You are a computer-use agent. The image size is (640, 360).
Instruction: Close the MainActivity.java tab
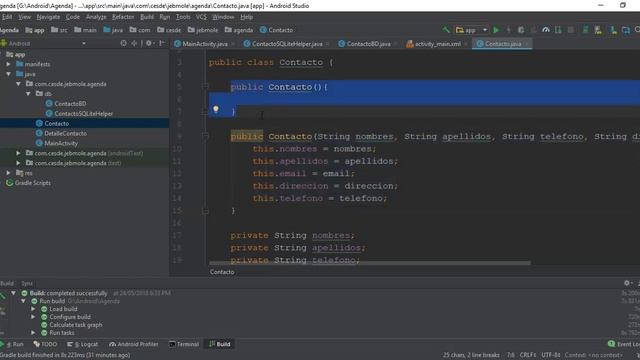click(x=233, y=44)
